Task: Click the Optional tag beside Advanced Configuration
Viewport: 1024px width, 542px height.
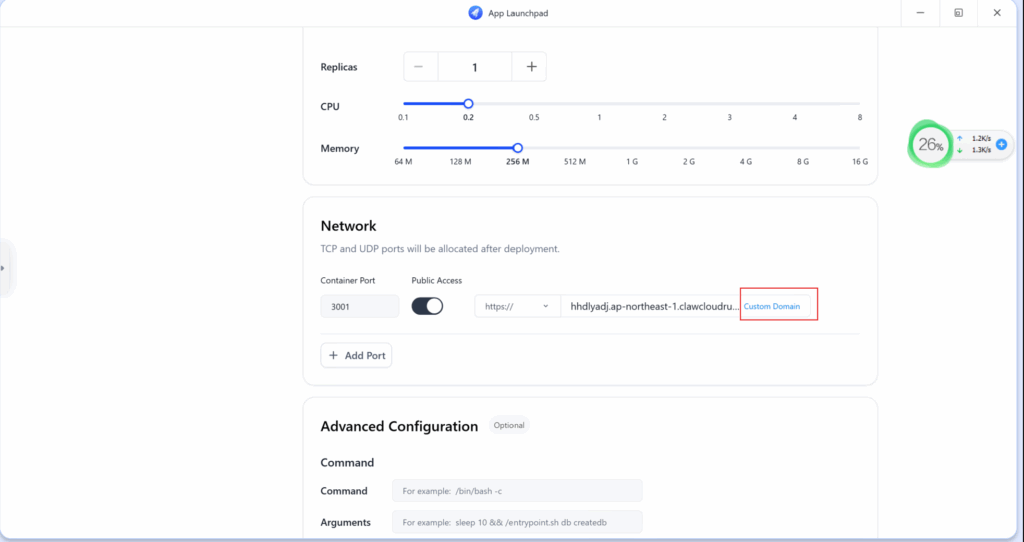Action: click(509, 425)
